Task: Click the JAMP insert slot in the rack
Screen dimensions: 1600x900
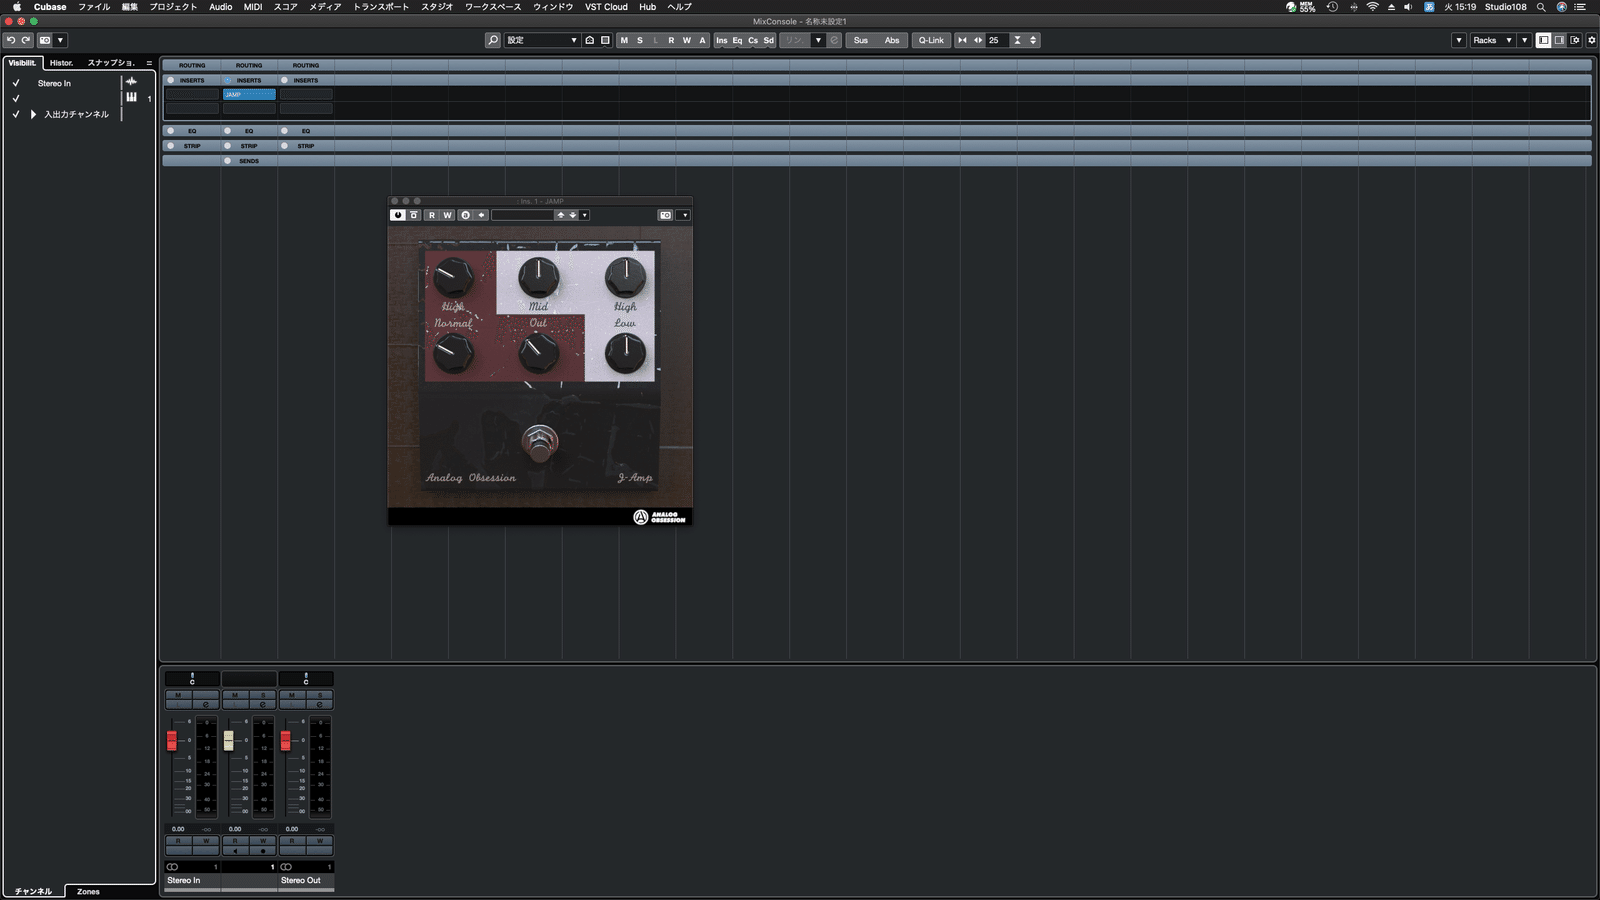Action: [249, 94]
